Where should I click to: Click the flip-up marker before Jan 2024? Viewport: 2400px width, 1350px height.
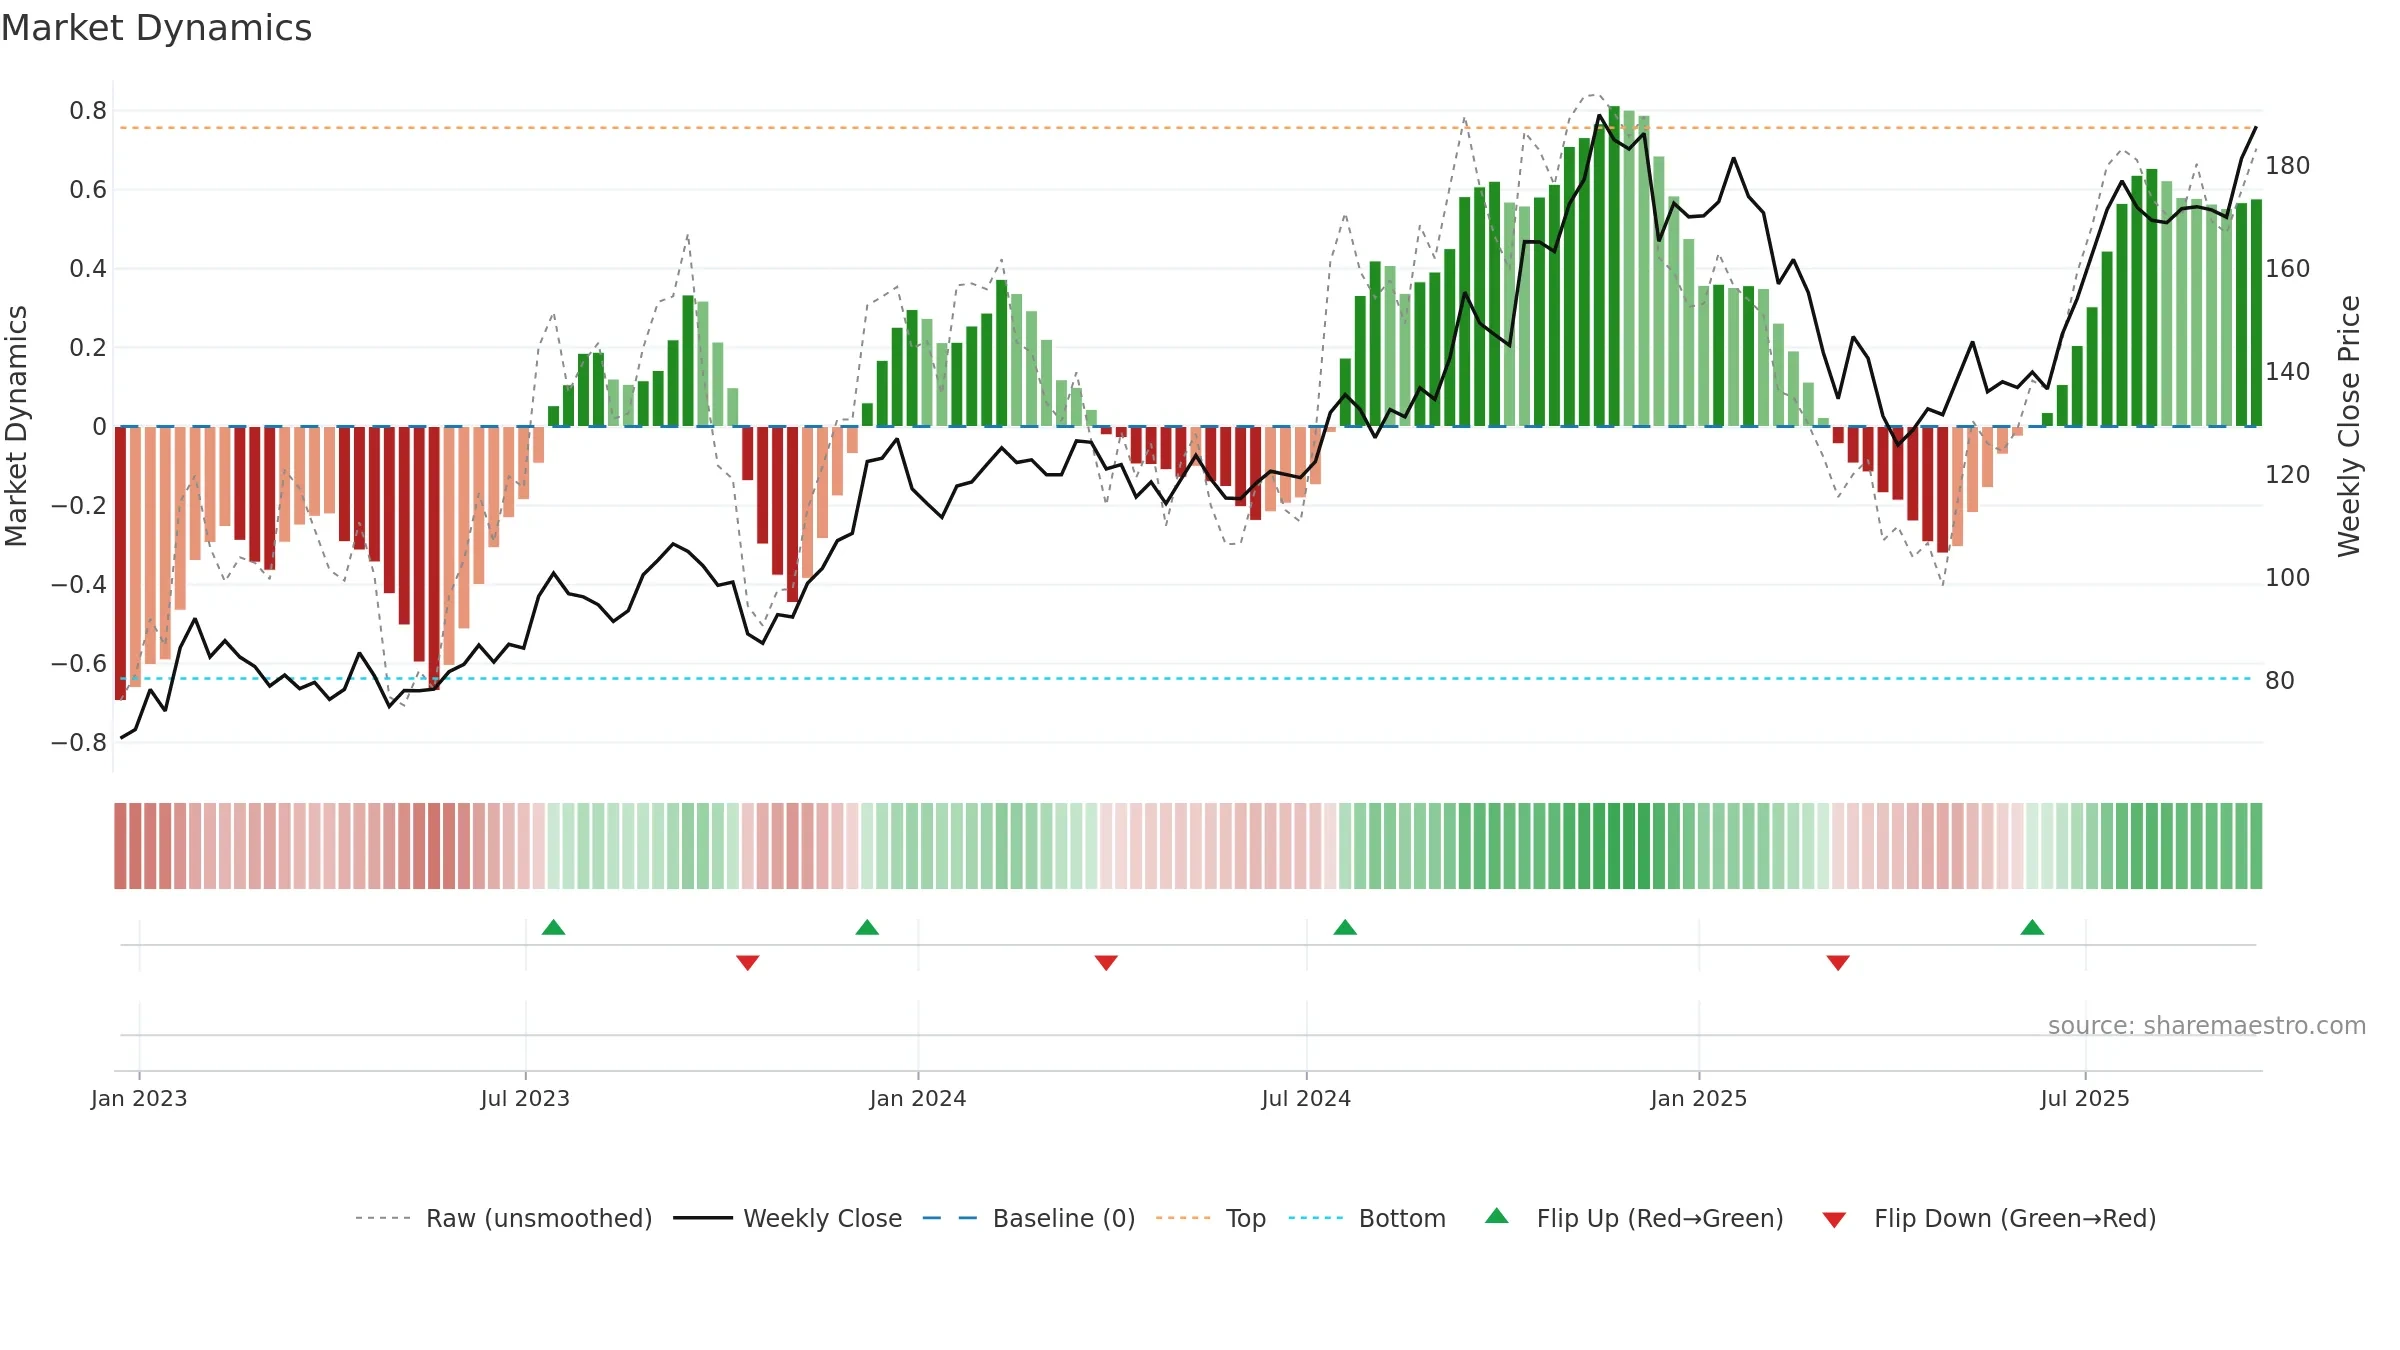867,927
